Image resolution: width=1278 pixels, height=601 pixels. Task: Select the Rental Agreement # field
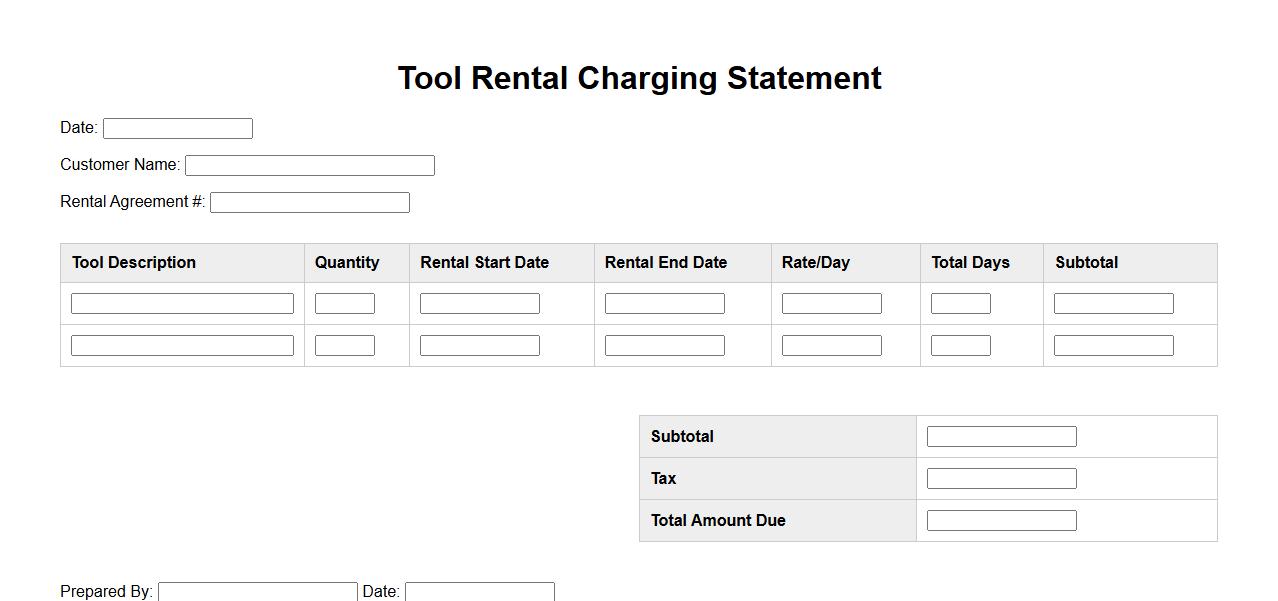click(x=310, y=202)
